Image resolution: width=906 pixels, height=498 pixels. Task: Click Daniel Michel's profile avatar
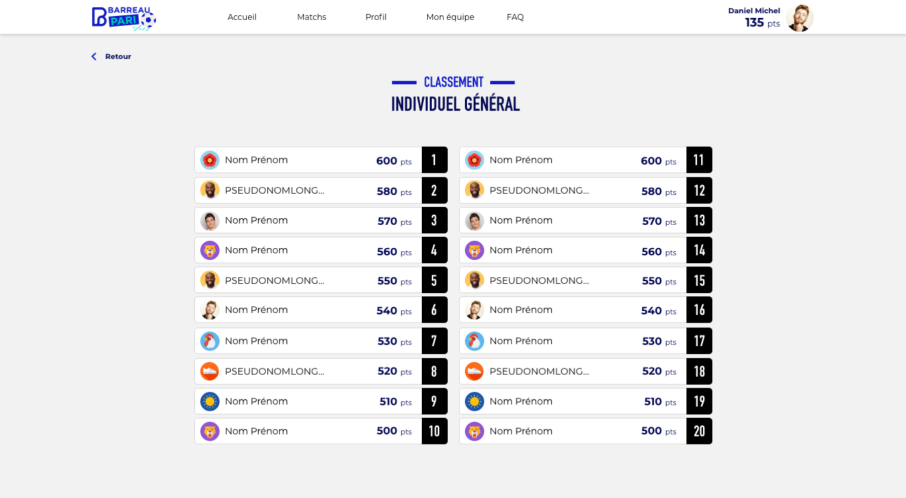(799, 18)
